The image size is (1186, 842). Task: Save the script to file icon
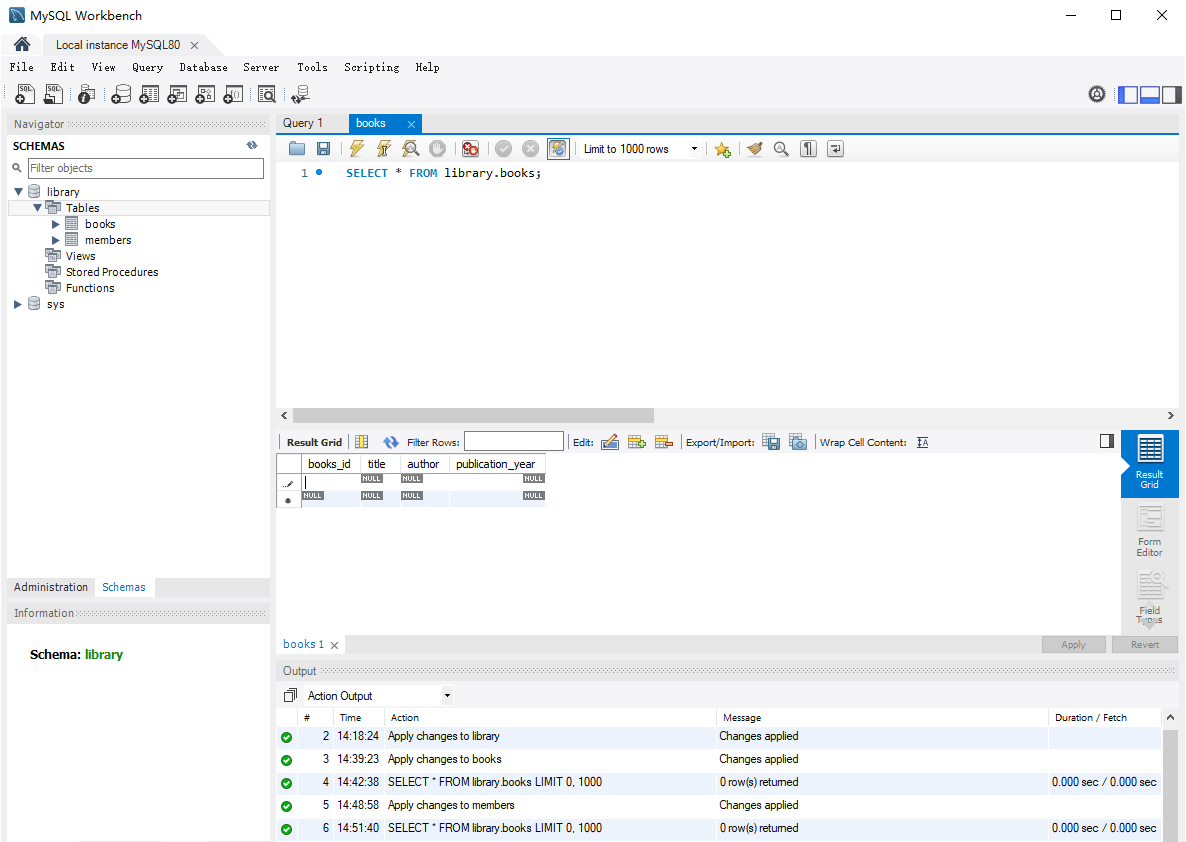323,149
